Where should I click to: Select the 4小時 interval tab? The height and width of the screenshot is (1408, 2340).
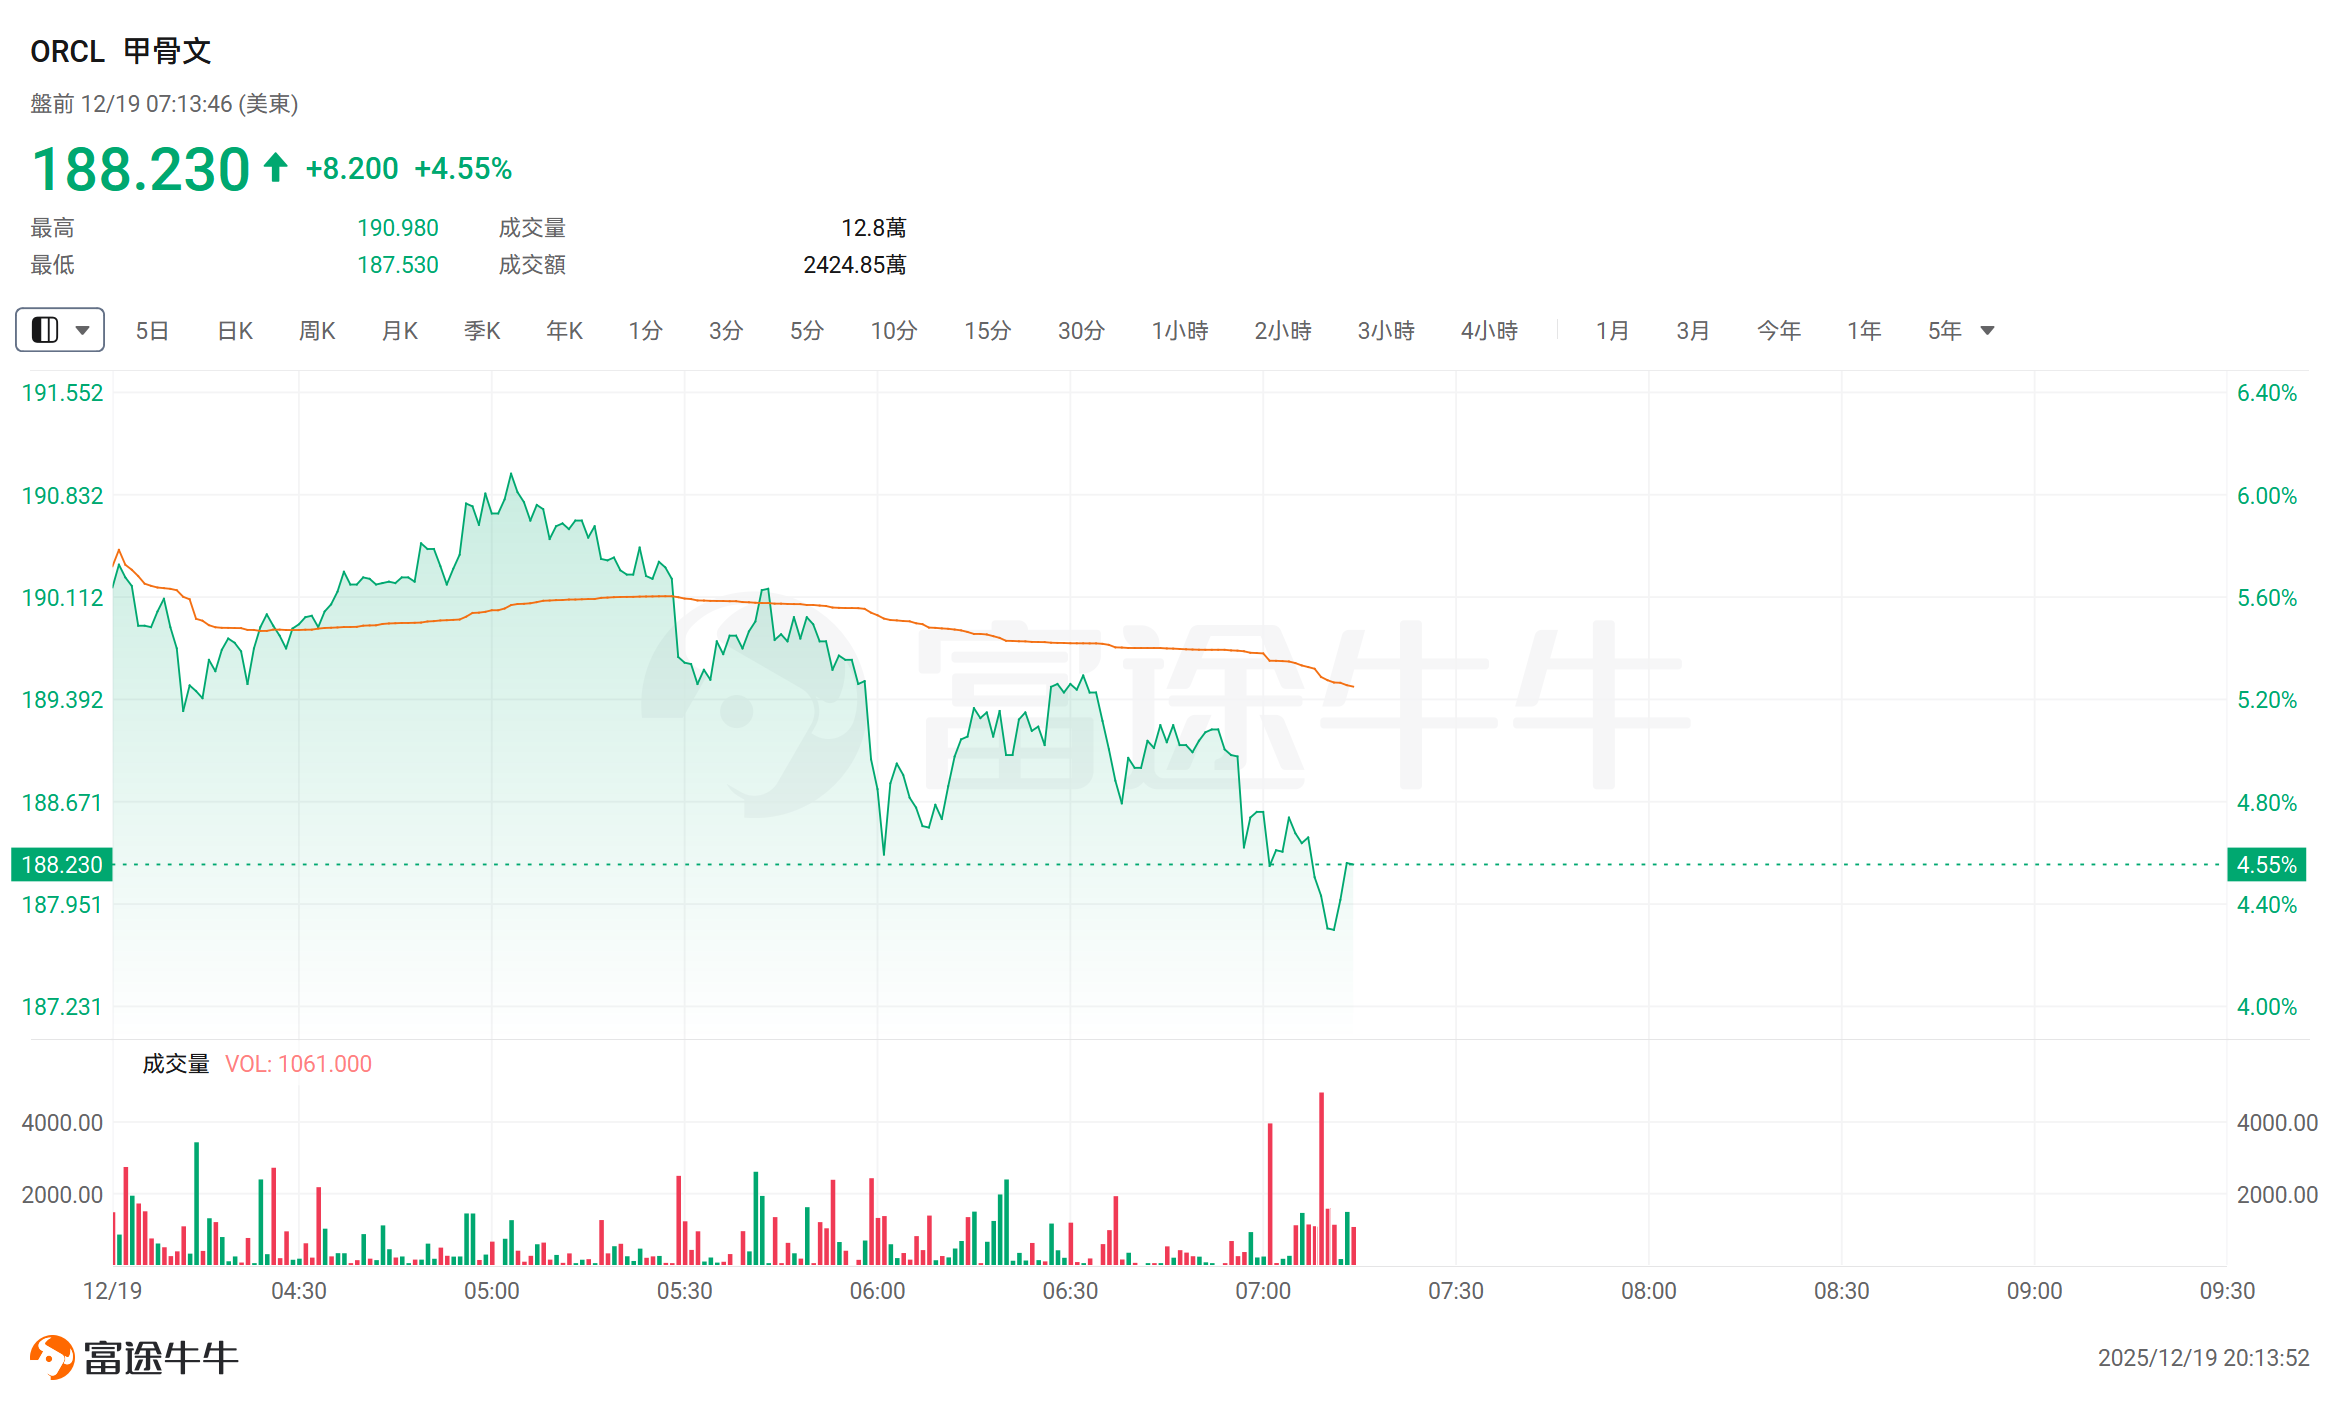click(1489, 331)
